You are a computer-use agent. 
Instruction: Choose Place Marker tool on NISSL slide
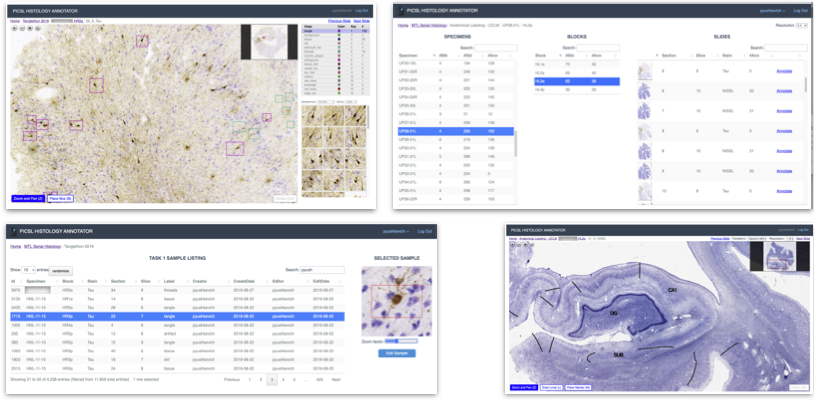pyautogui.click(x=578, y=388)
